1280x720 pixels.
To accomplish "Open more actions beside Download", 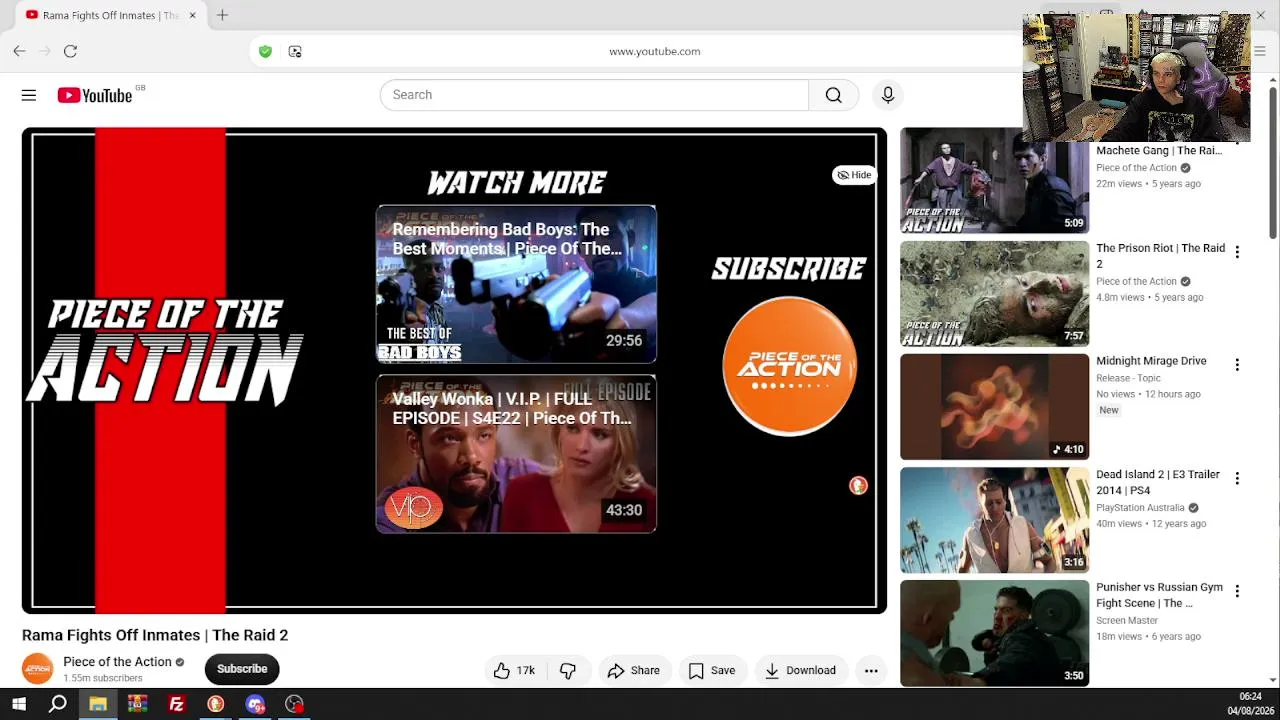I will (x=871, y=670).
